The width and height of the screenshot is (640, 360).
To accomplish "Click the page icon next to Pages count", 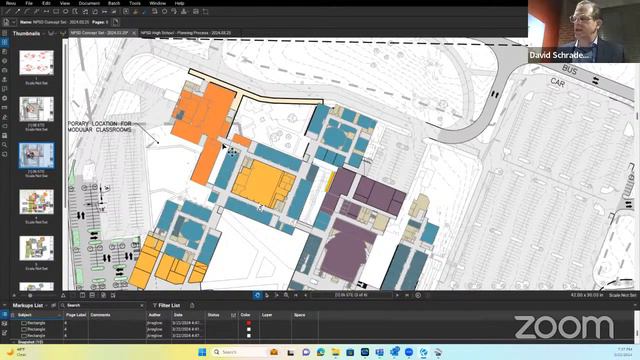I will [x=116, y=22].
